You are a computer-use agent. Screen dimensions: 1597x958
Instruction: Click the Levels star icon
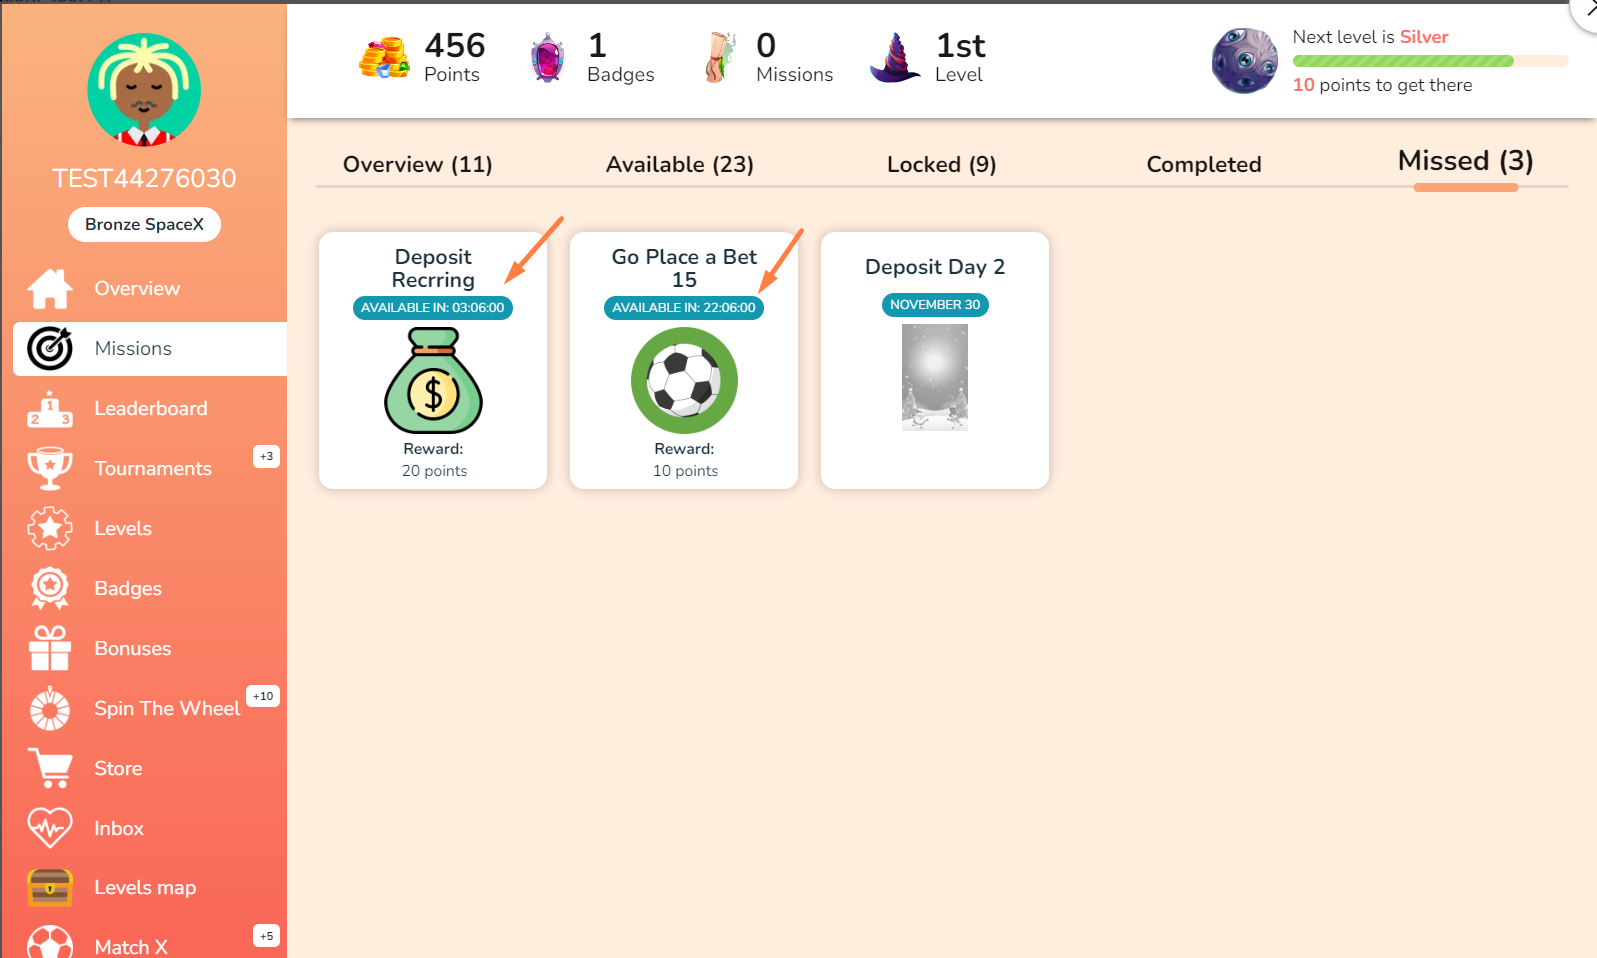click(x=49, y=528)
